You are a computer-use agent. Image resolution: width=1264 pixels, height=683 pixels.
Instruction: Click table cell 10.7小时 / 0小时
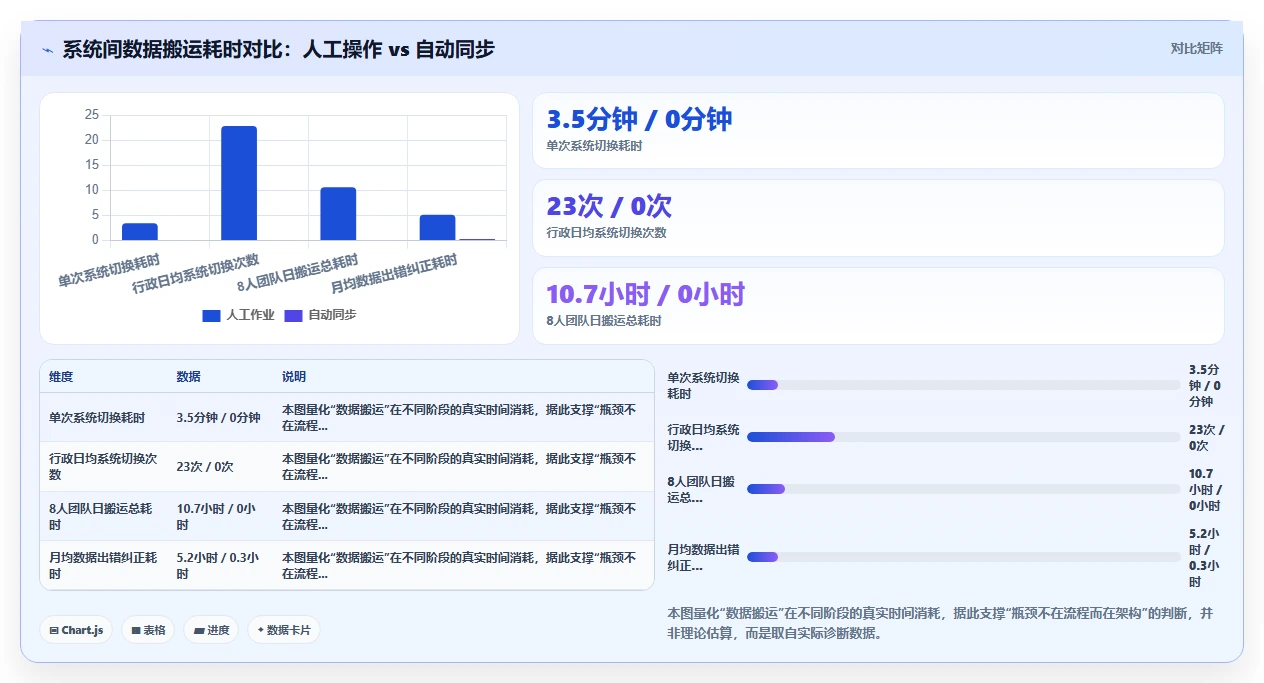tap(220, 516)
